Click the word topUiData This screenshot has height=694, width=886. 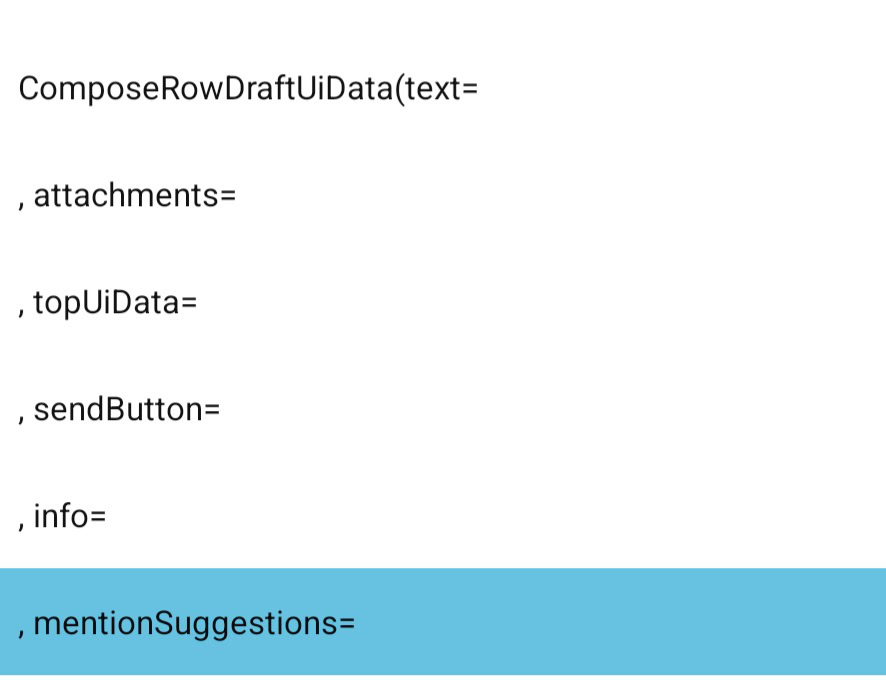105,302
